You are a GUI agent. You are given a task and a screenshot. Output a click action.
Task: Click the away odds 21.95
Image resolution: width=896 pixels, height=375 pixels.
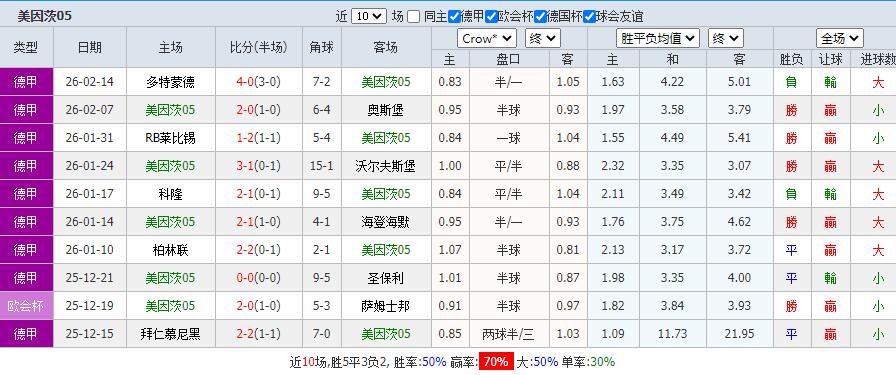click(739, 334)
